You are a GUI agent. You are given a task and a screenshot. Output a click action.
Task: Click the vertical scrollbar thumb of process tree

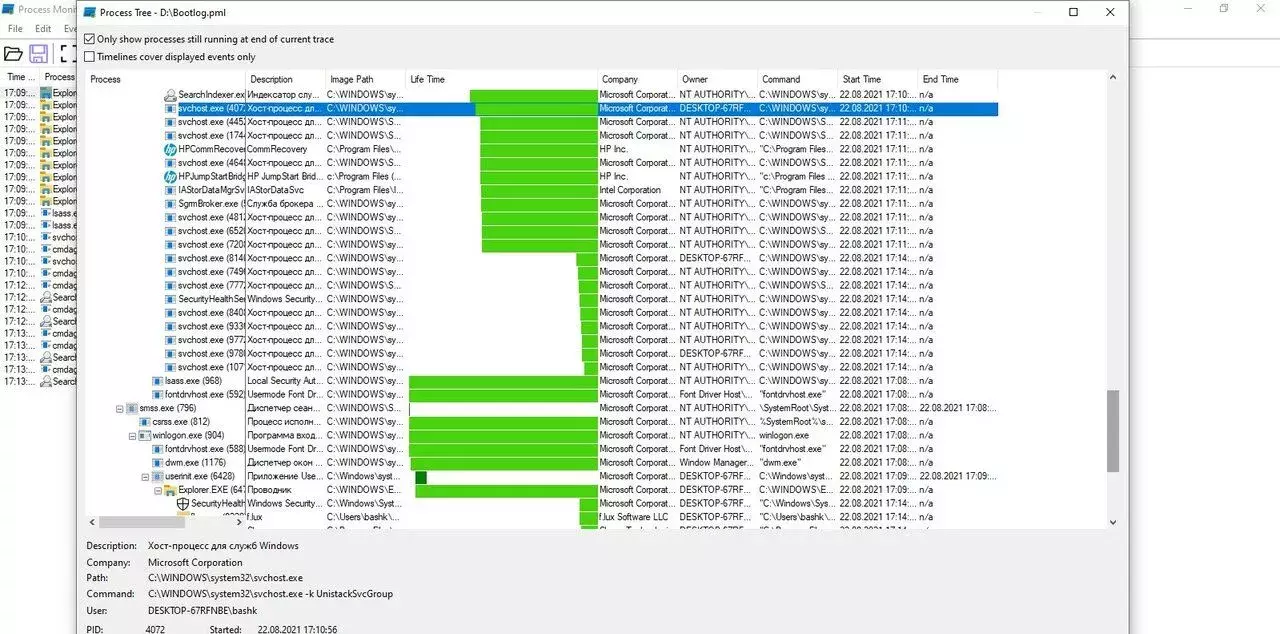click(x=1113, y=431)
